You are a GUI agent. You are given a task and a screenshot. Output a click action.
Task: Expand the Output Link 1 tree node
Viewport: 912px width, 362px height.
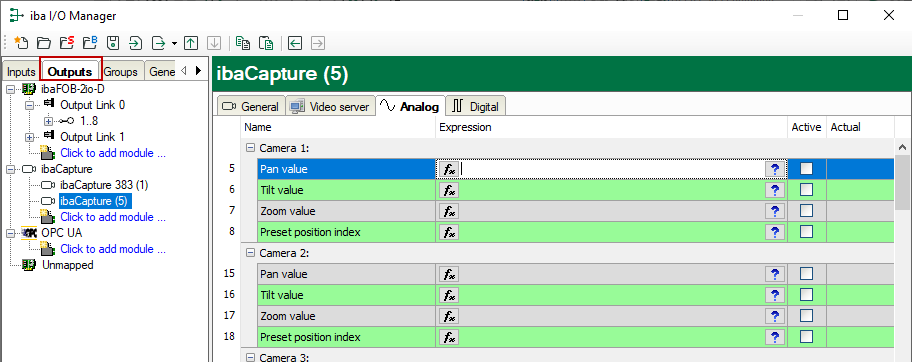point(29,137)
